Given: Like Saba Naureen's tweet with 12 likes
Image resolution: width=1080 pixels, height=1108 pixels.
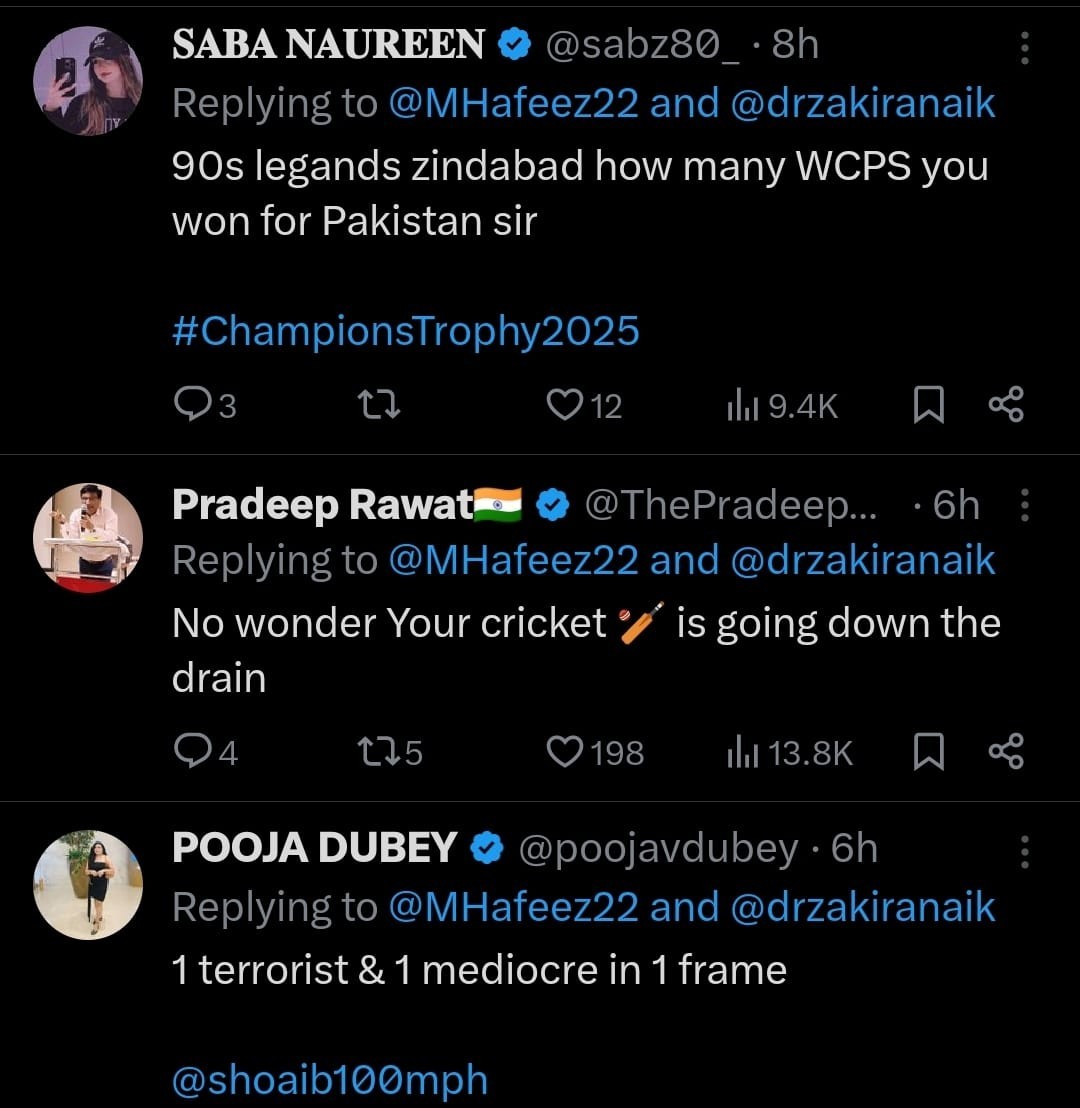Looking at the screenshot, I should (564, 404).
